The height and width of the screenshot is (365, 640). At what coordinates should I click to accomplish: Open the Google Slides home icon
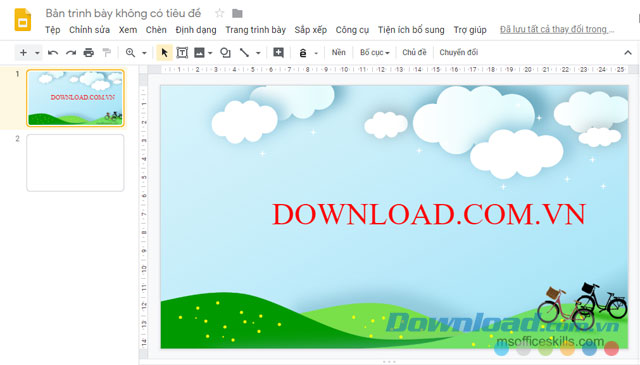pyautogui.click(x=22, y=20)
